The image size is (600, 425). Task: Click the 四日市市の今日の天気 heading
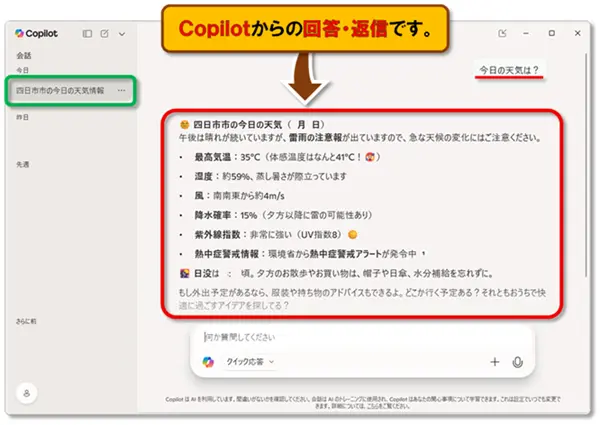pyautogui.click(x=252, y=125)
